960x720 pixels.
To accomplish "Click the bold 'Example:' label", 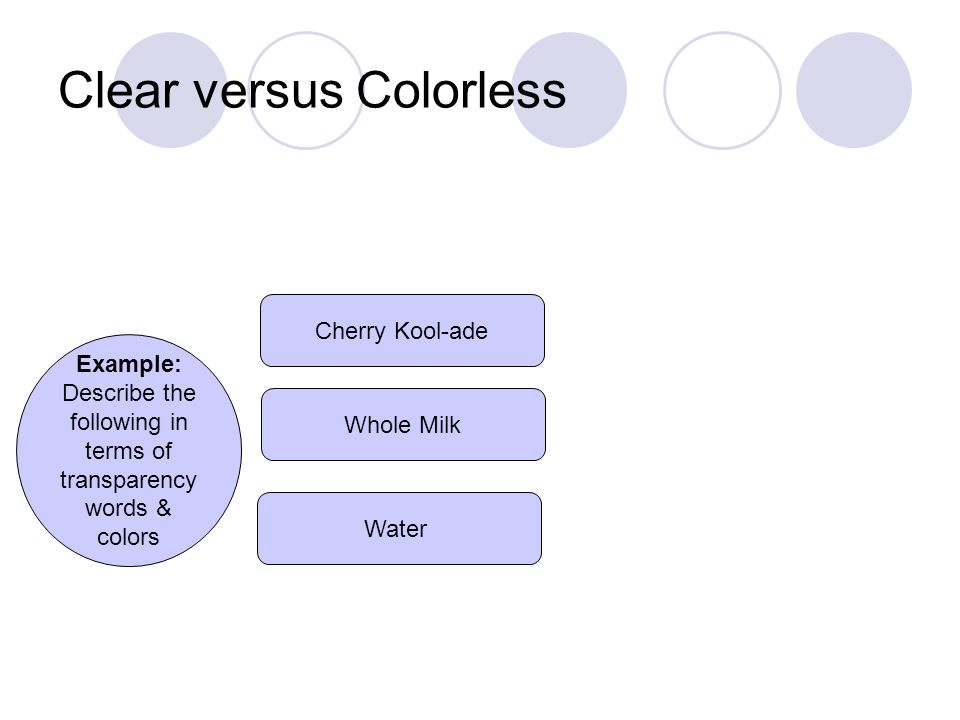I will (x=129, y=364).
